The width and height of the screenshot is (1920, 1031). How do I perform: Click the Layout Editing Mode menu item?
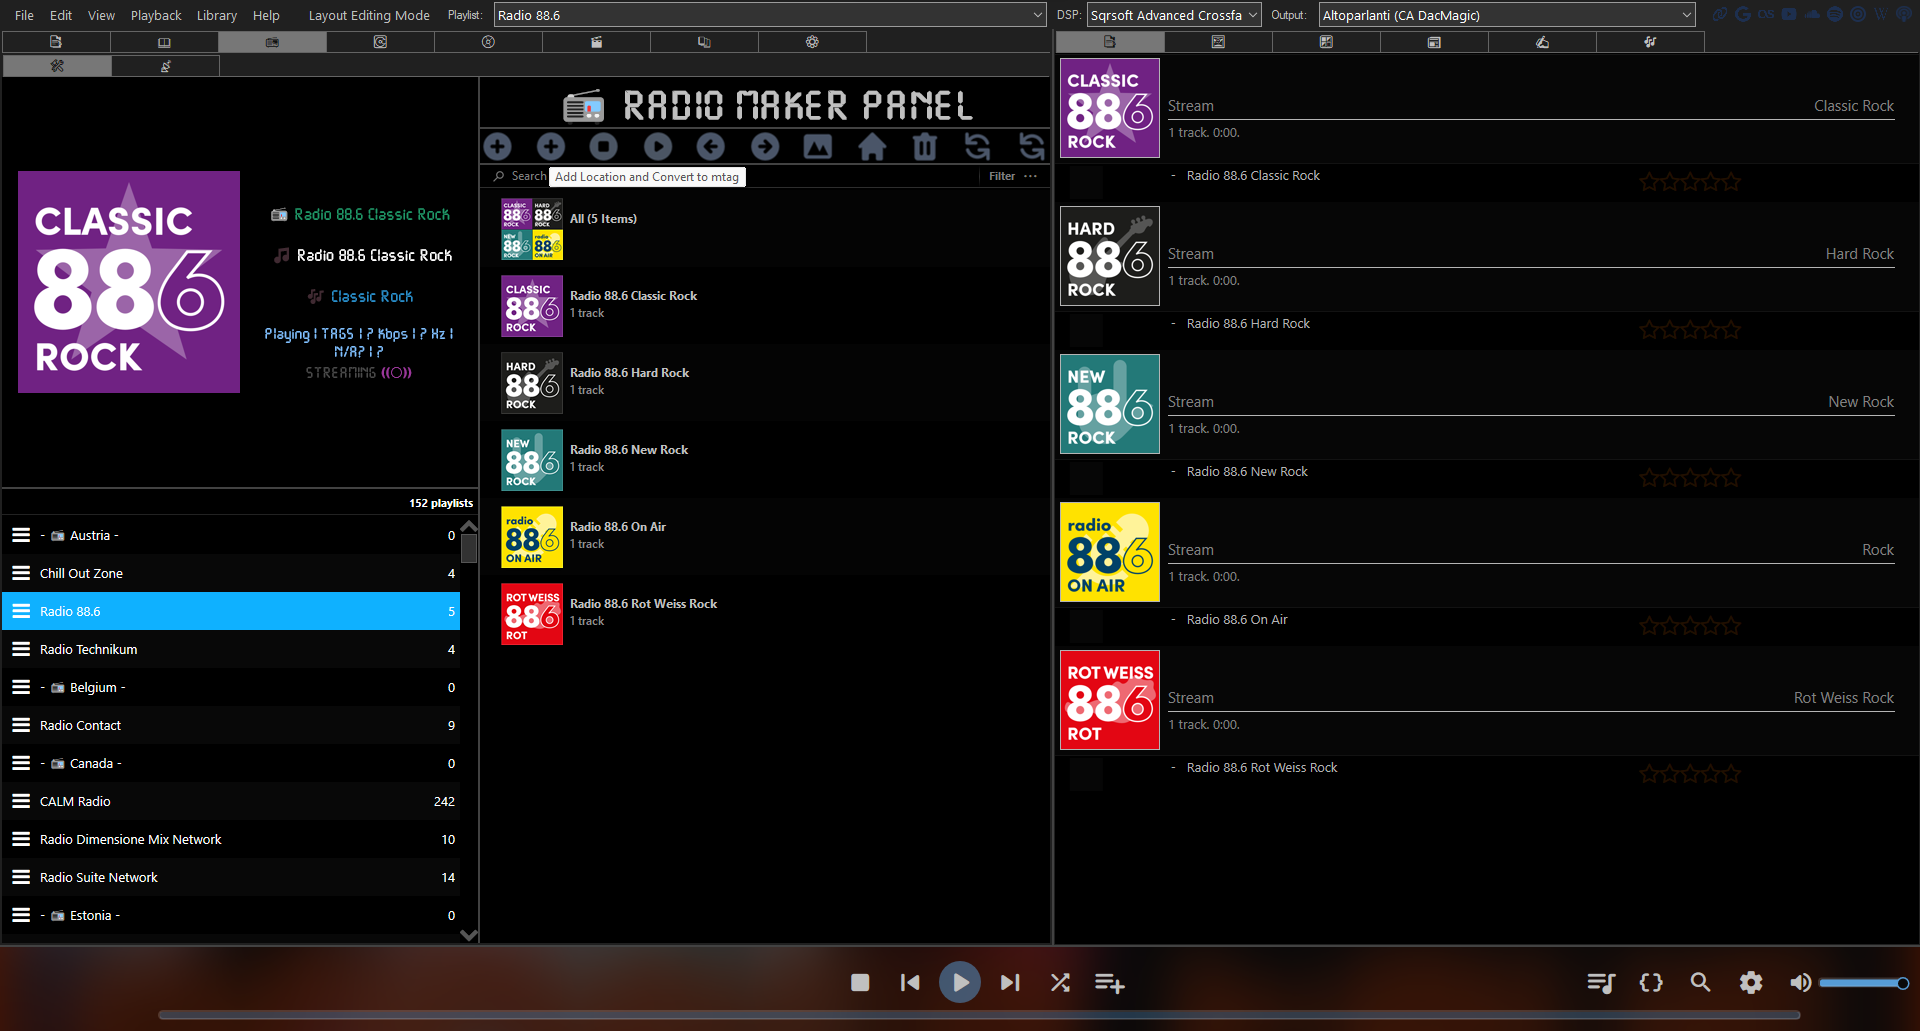(369, 15)
